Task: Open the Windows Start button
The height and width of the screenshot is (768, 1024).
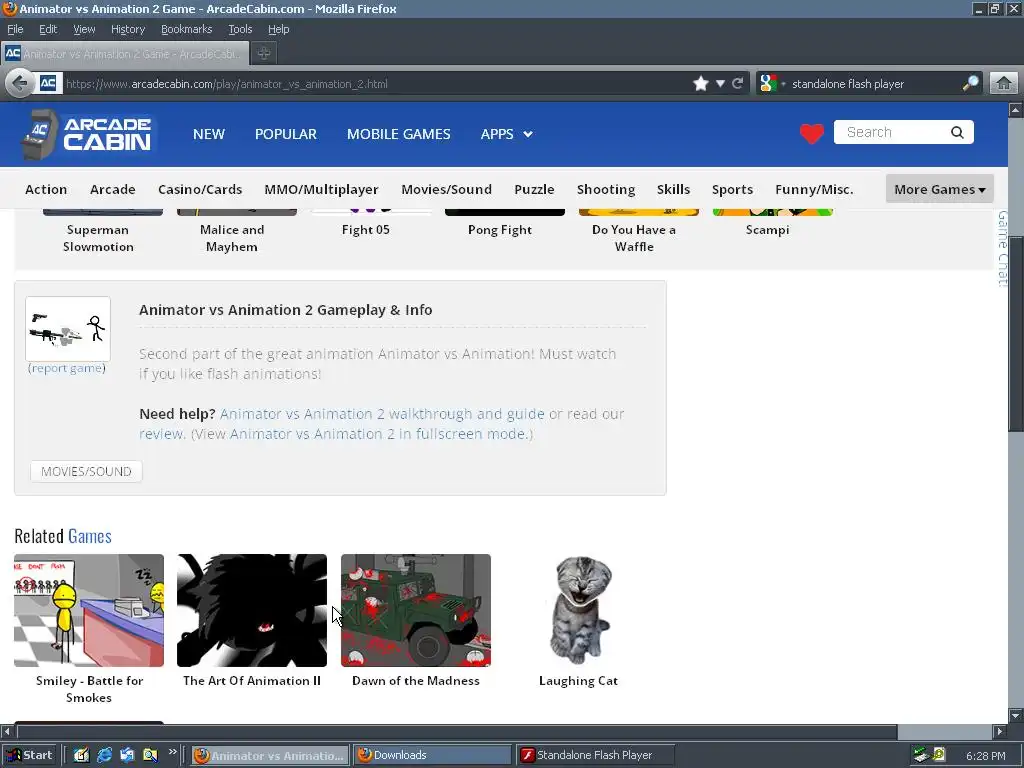Action: pos(31,756)
